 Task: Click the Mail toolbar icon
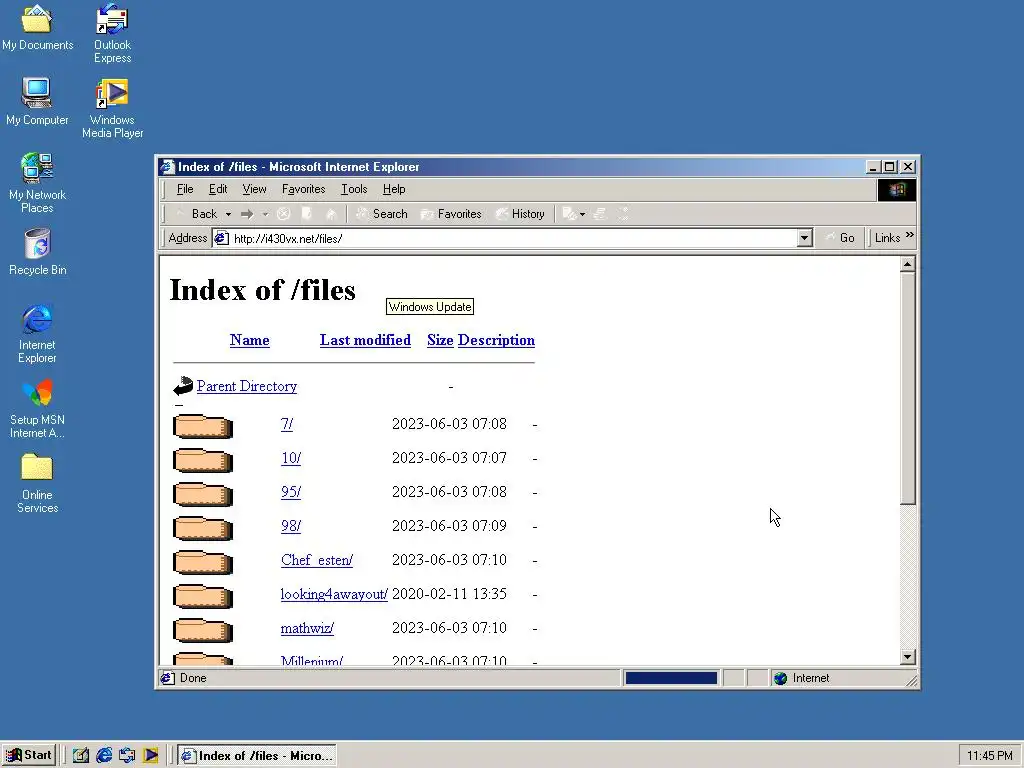pyautogui.click(x=569, y=214)
